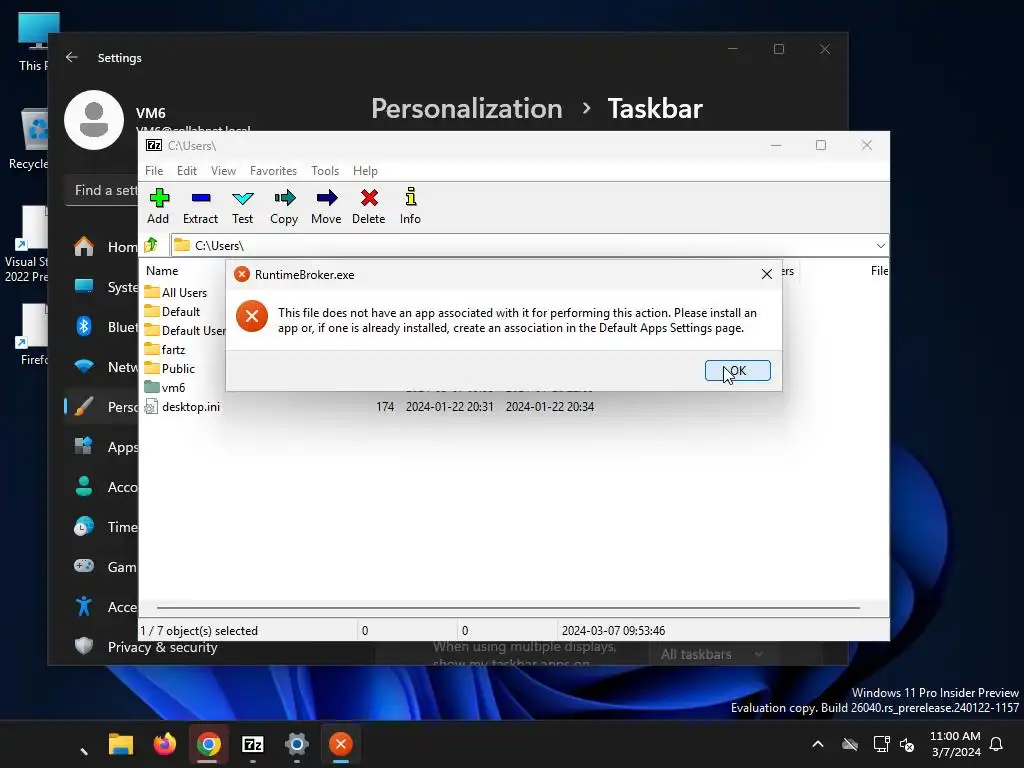
Task: Select the Recycle Bin desktop icon
Action: 29,138
